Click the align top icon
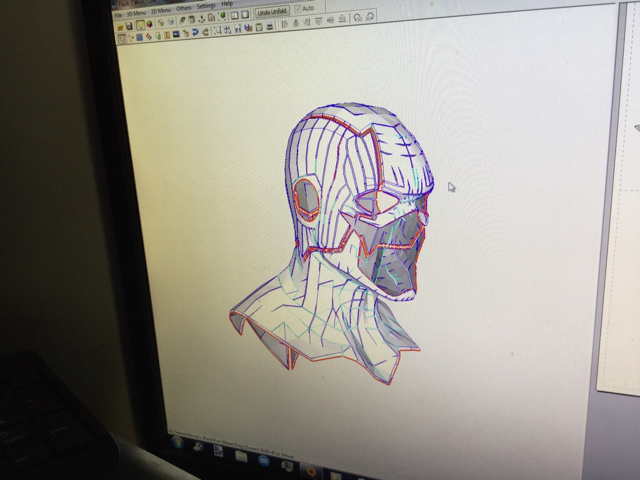 pos(318,21)
